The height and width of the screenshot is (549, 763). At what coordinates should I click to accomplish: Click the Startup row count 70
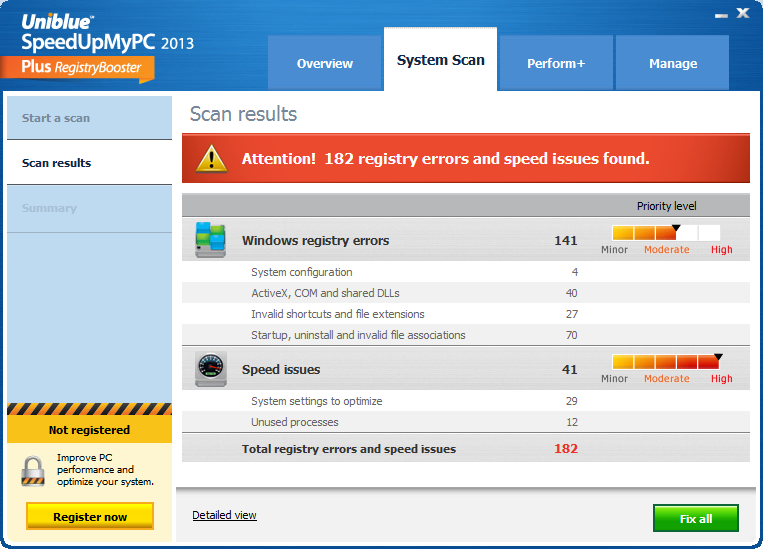coord(571,335)
